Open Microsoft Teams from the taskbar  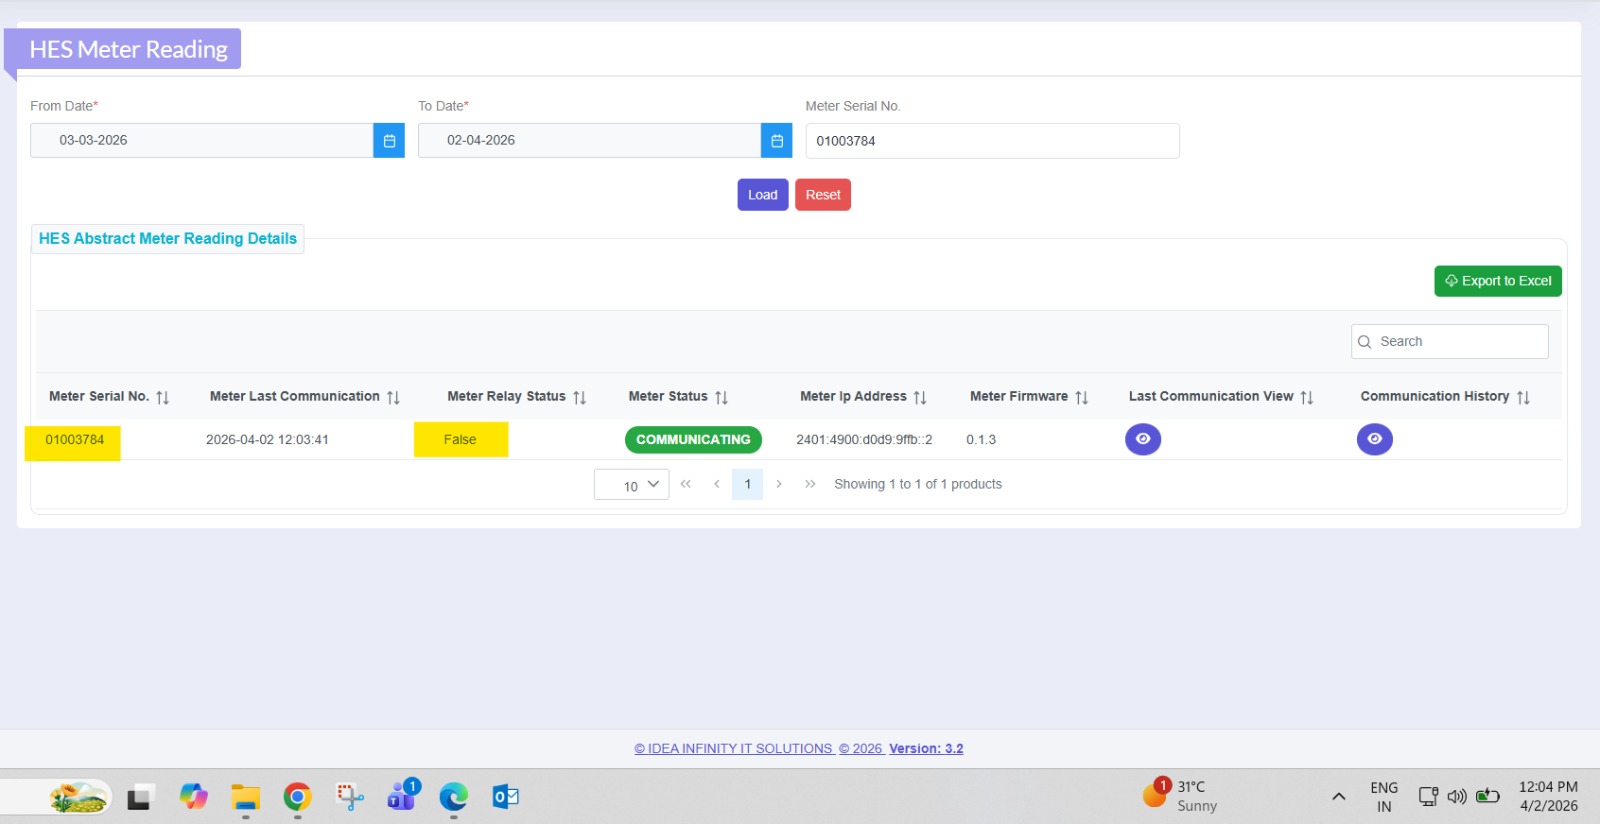pyautogui.click(x=402, y=797)
